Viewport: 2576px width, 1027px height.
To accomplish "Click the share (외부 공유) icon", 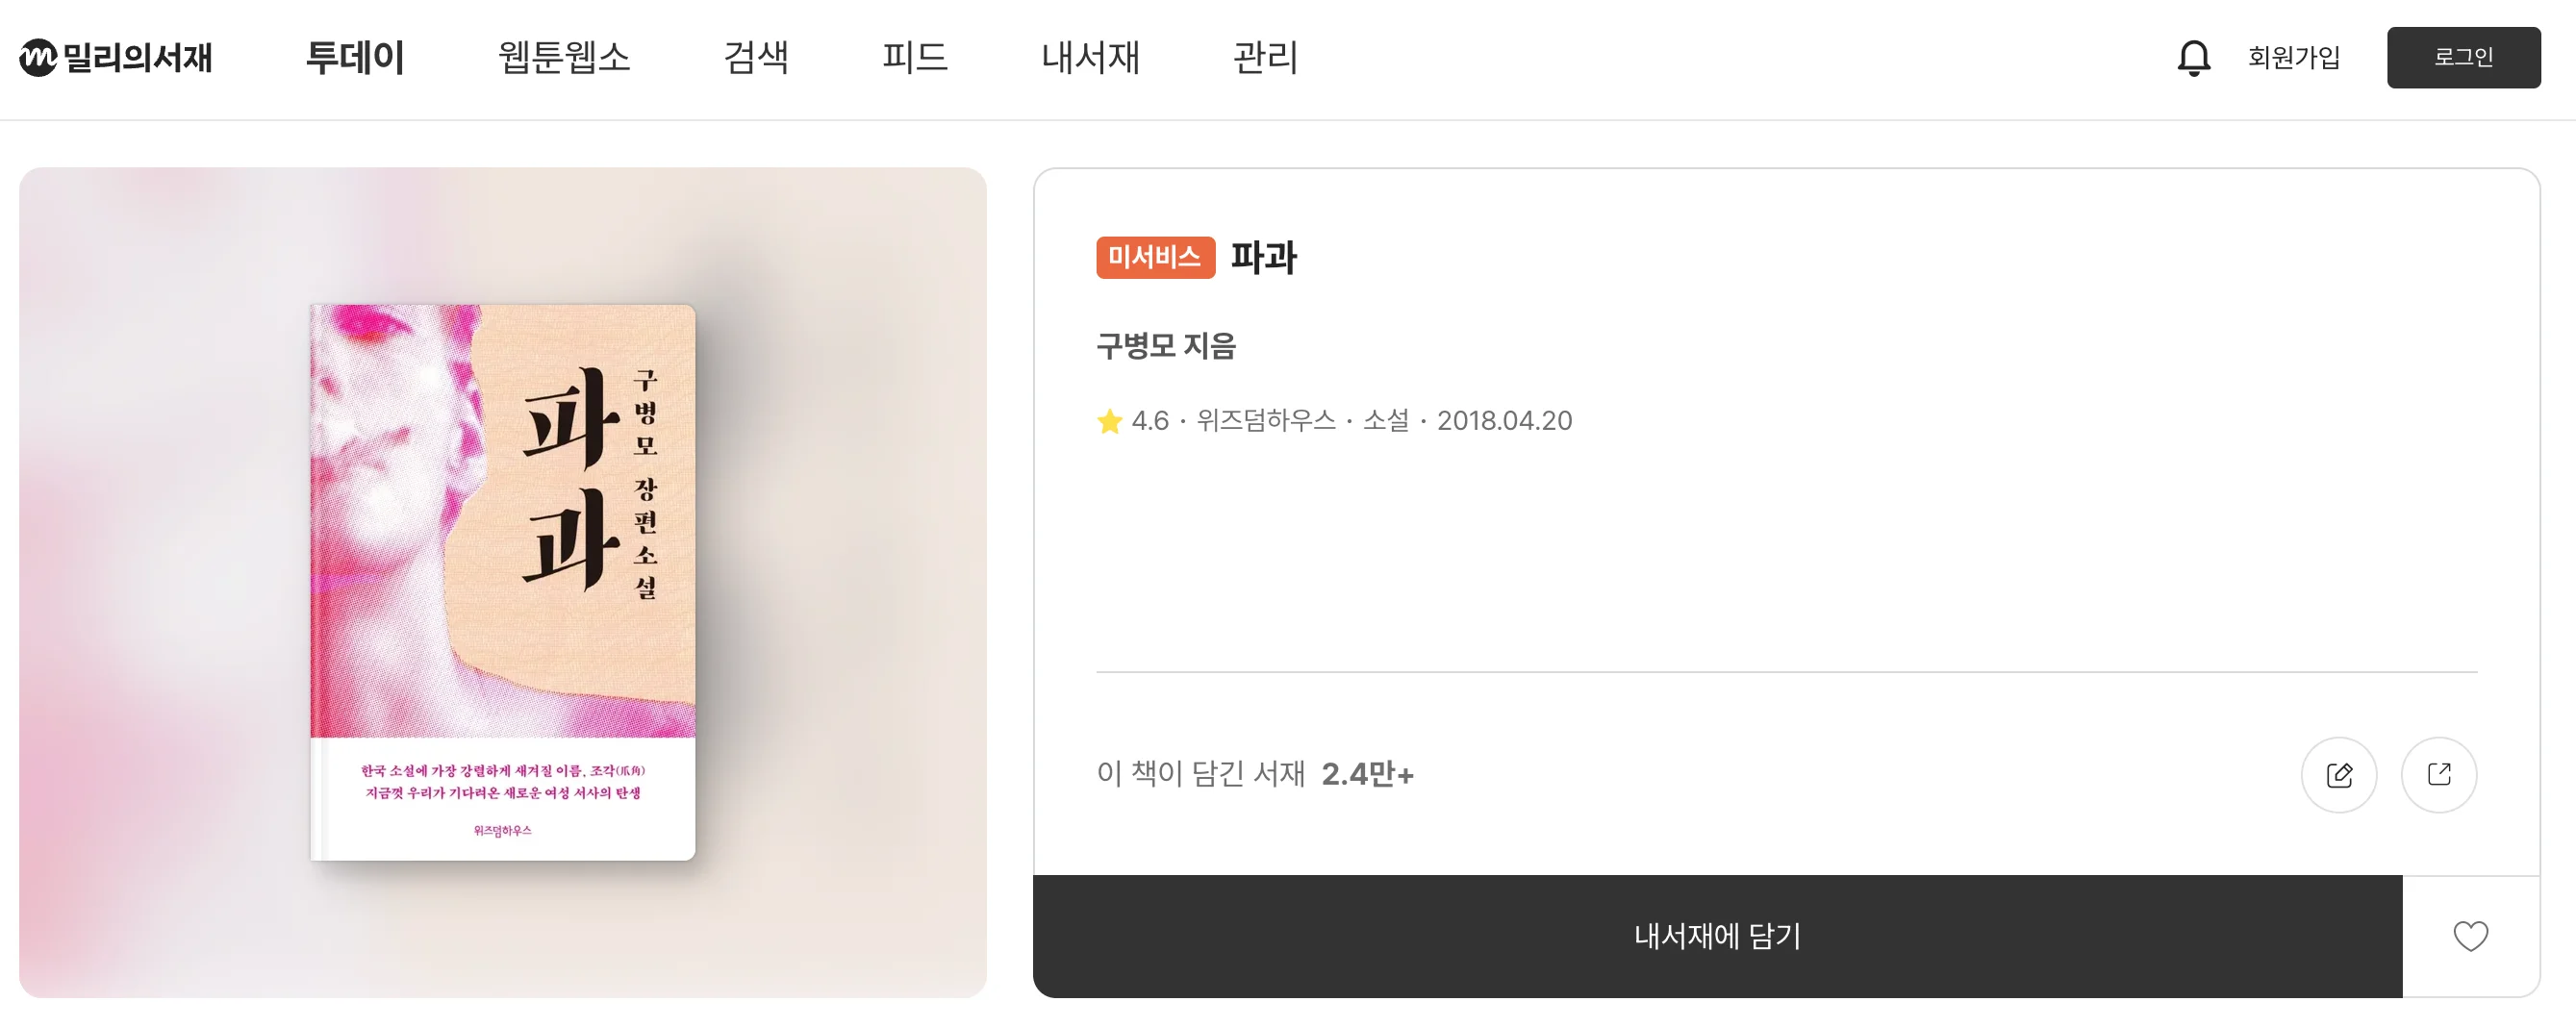I will [2440, 774].
